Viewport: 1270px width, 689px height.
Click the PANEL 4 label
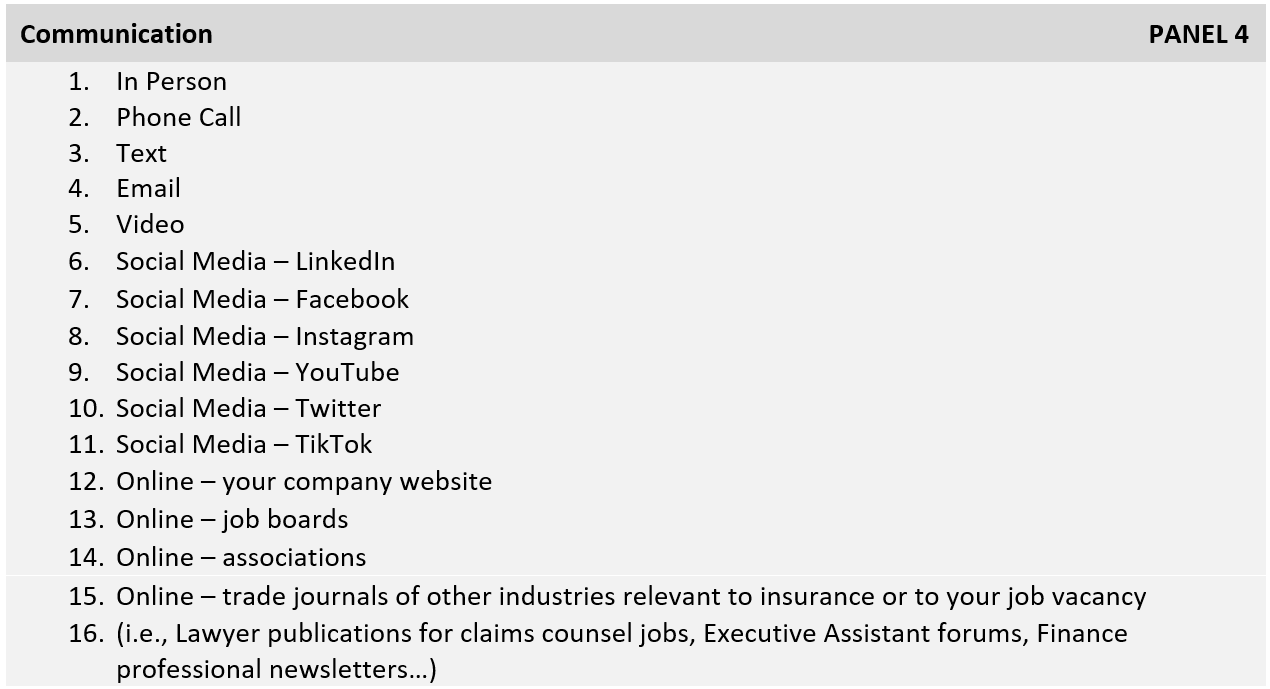[1198, 34]
